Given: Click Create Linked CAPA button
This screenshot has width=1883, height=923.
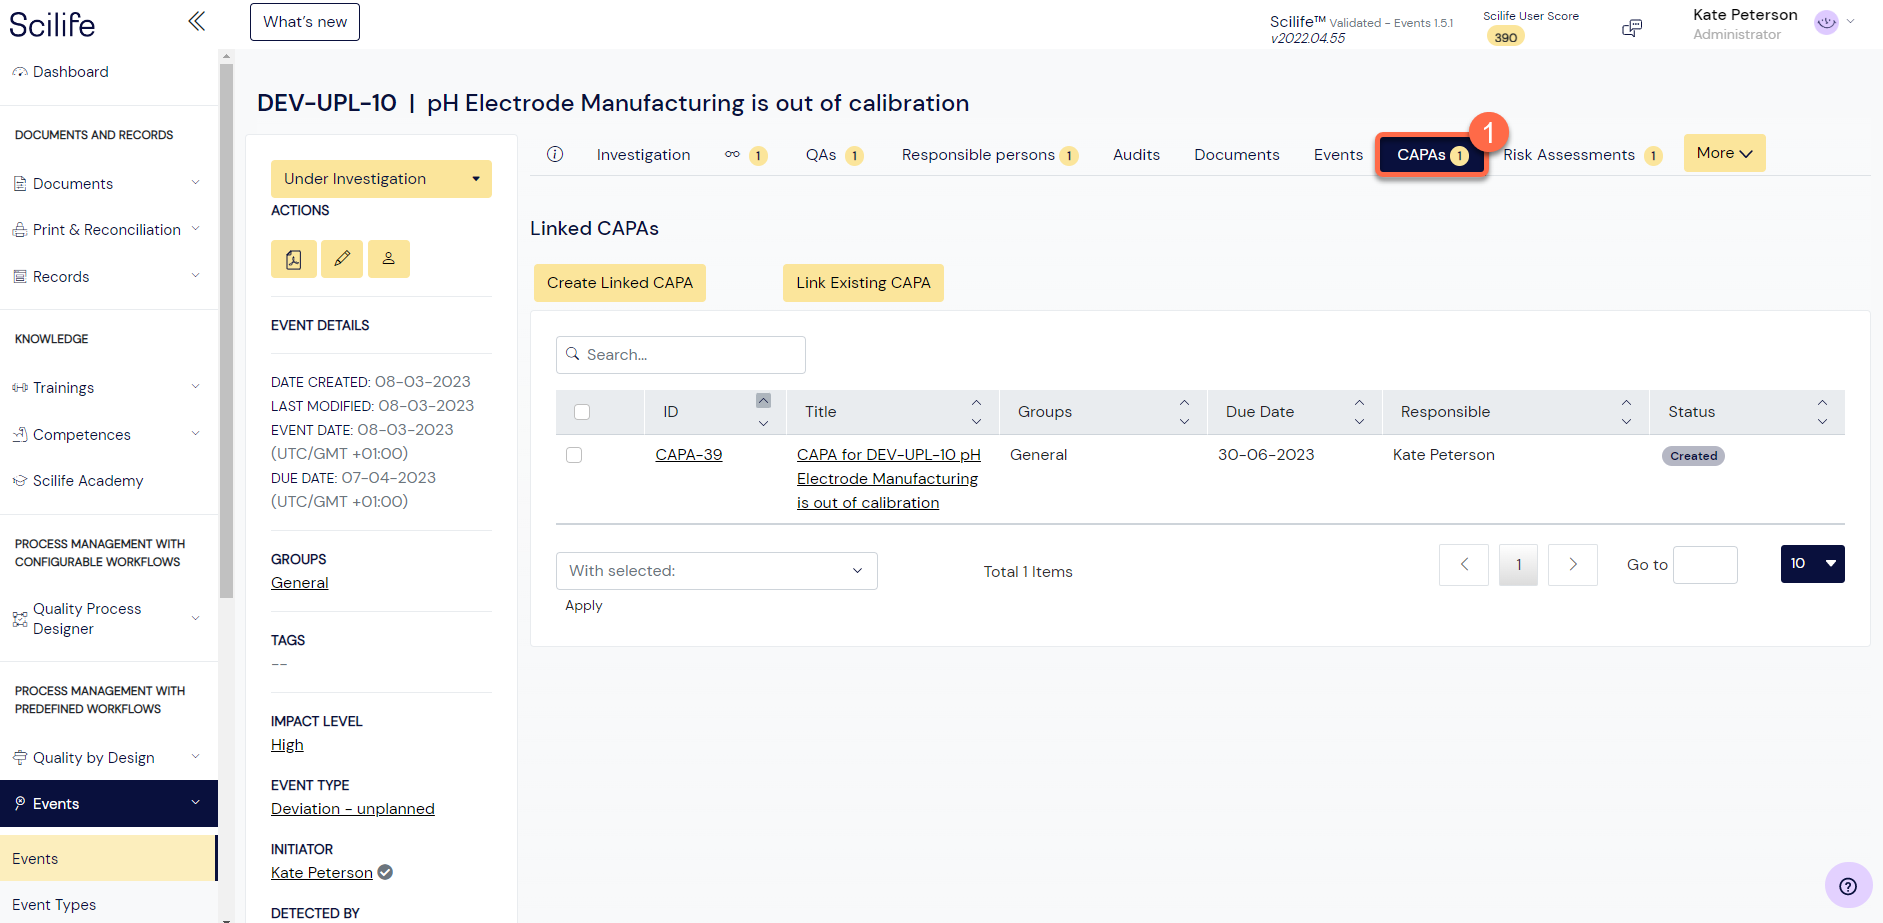Looking at the screenshot, I should click(x=620, y=283).
